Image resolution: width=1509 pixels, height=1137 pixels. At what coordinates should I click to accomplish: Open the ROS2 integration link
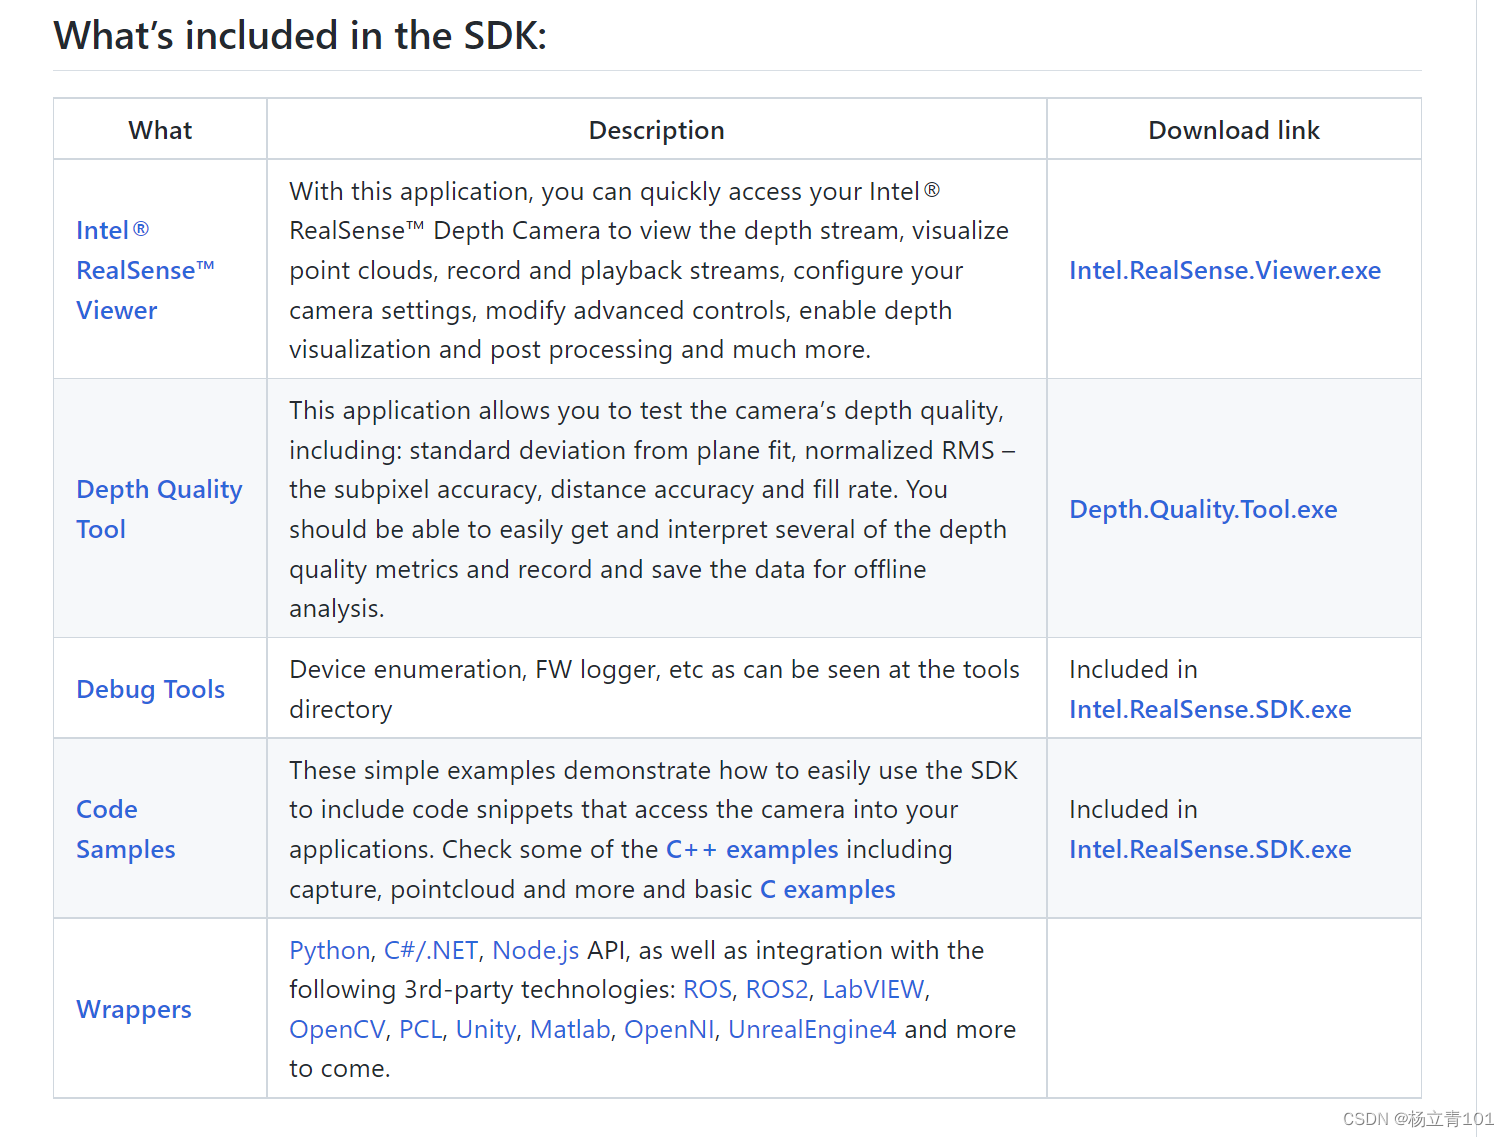pyautogui.click(x=776, y=989)
